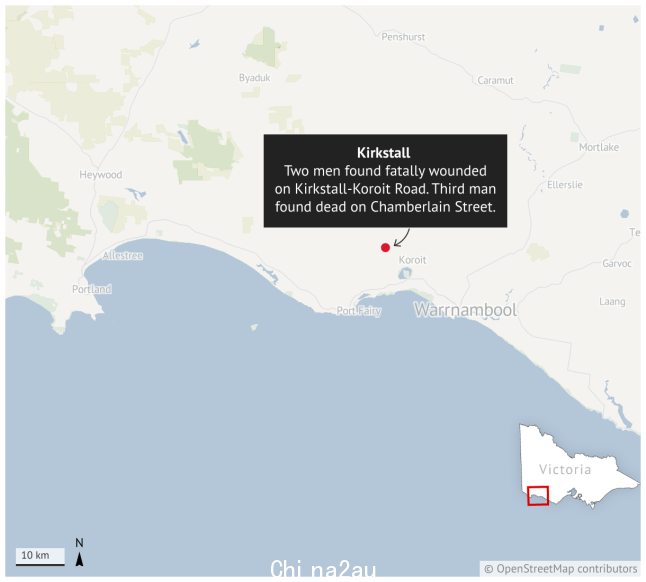Viewport: 646px width, 582px height.
Task: Select the Victoria inset map label
Action: click(x=565, y=470)
